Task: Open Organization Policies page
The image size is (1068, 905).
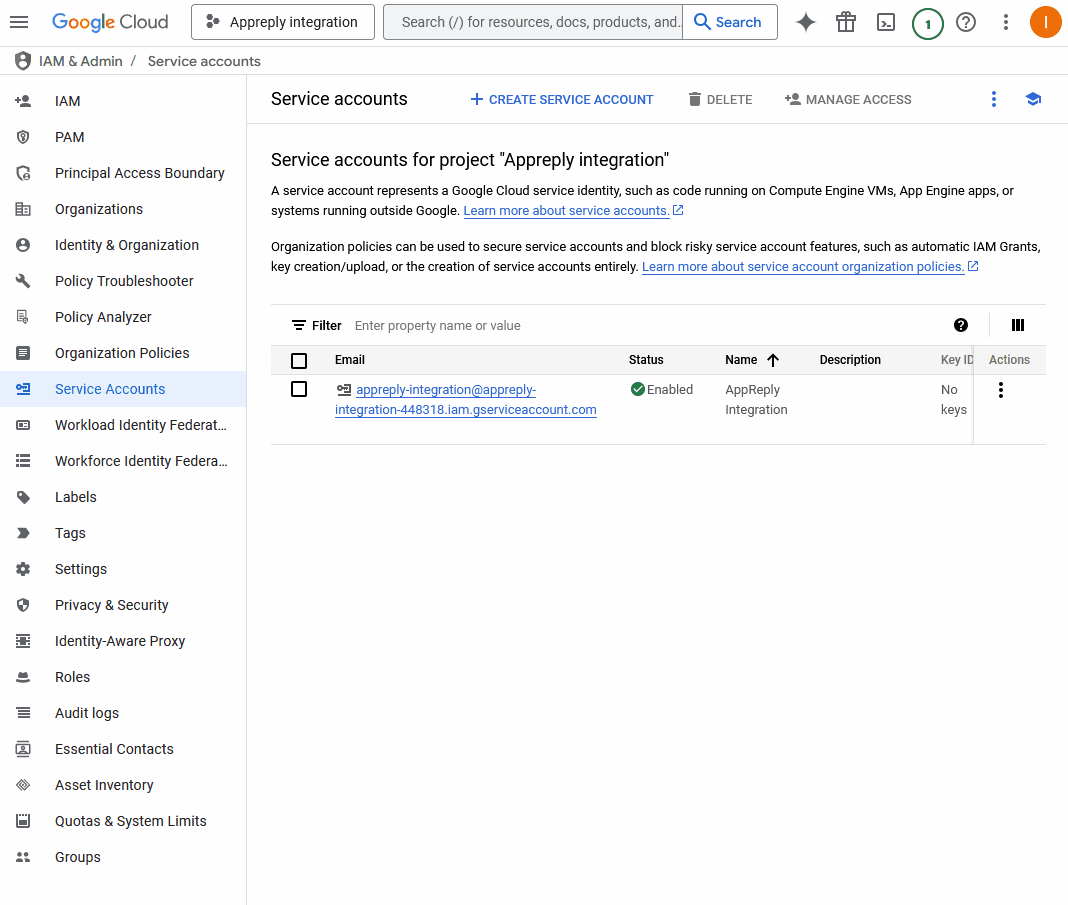Action: coord(123,353)
